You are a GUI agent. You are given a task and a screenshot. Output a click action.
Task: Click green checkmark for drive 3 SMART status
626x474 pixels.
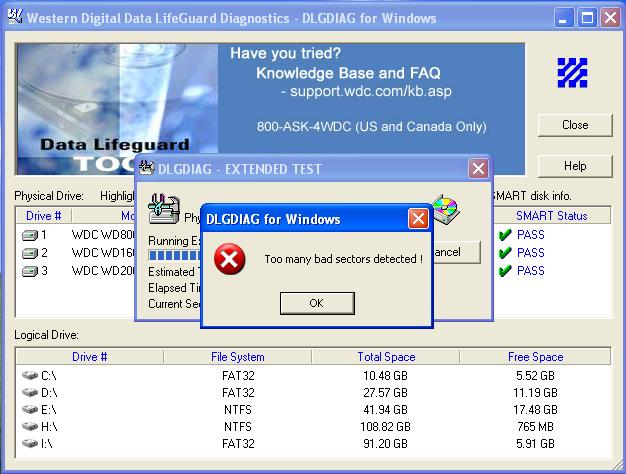505,271
